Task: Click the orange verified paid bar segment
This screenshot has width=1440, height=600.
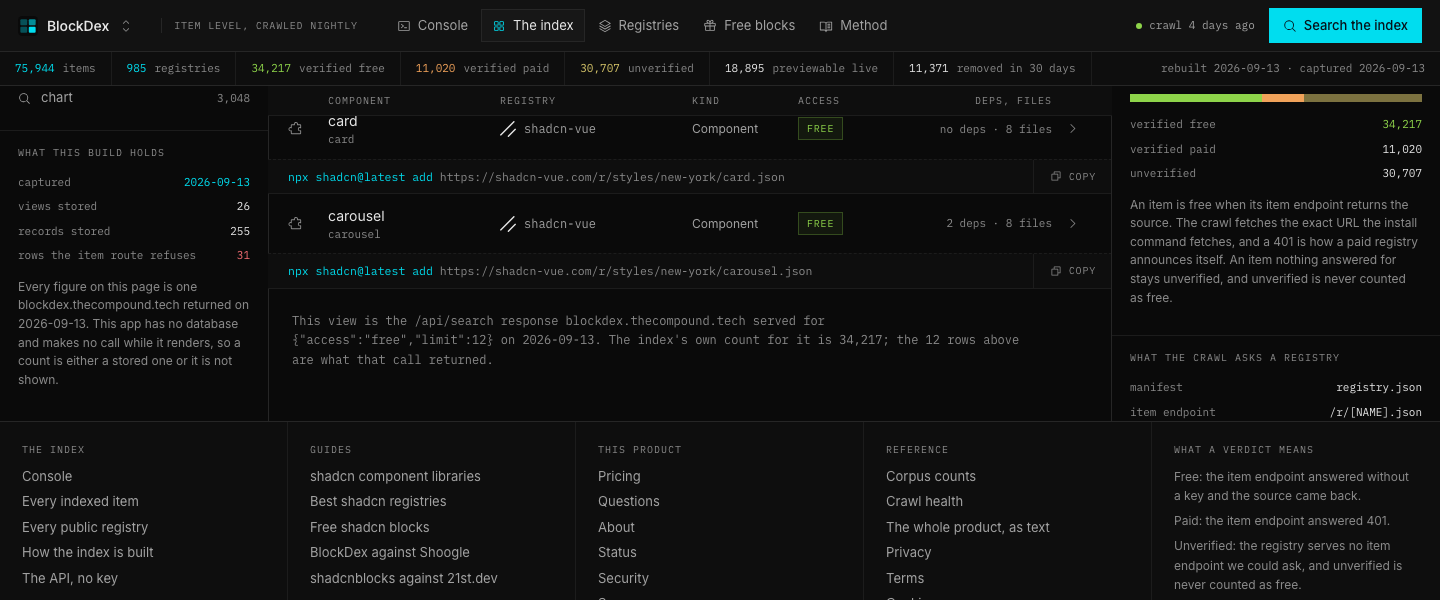Action: 1282,98
